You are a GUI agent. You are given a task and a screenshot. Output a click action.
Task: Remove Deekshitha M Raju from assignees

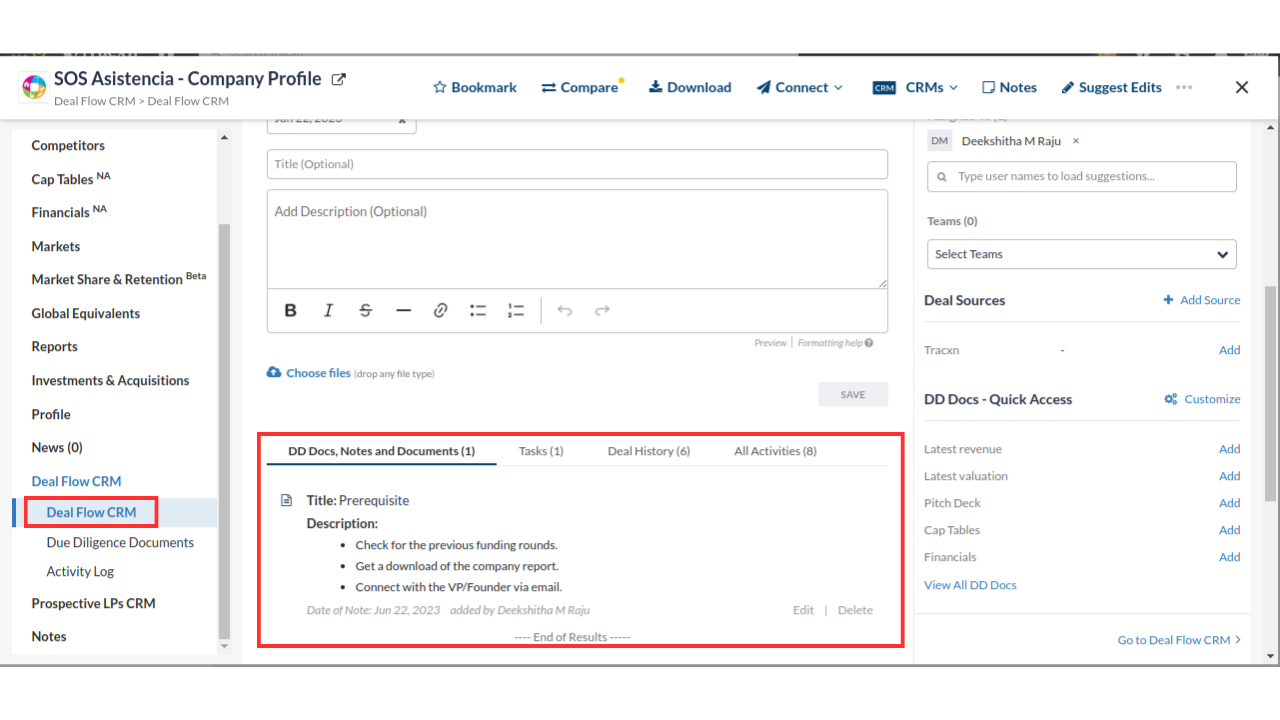coord(1076,141)
